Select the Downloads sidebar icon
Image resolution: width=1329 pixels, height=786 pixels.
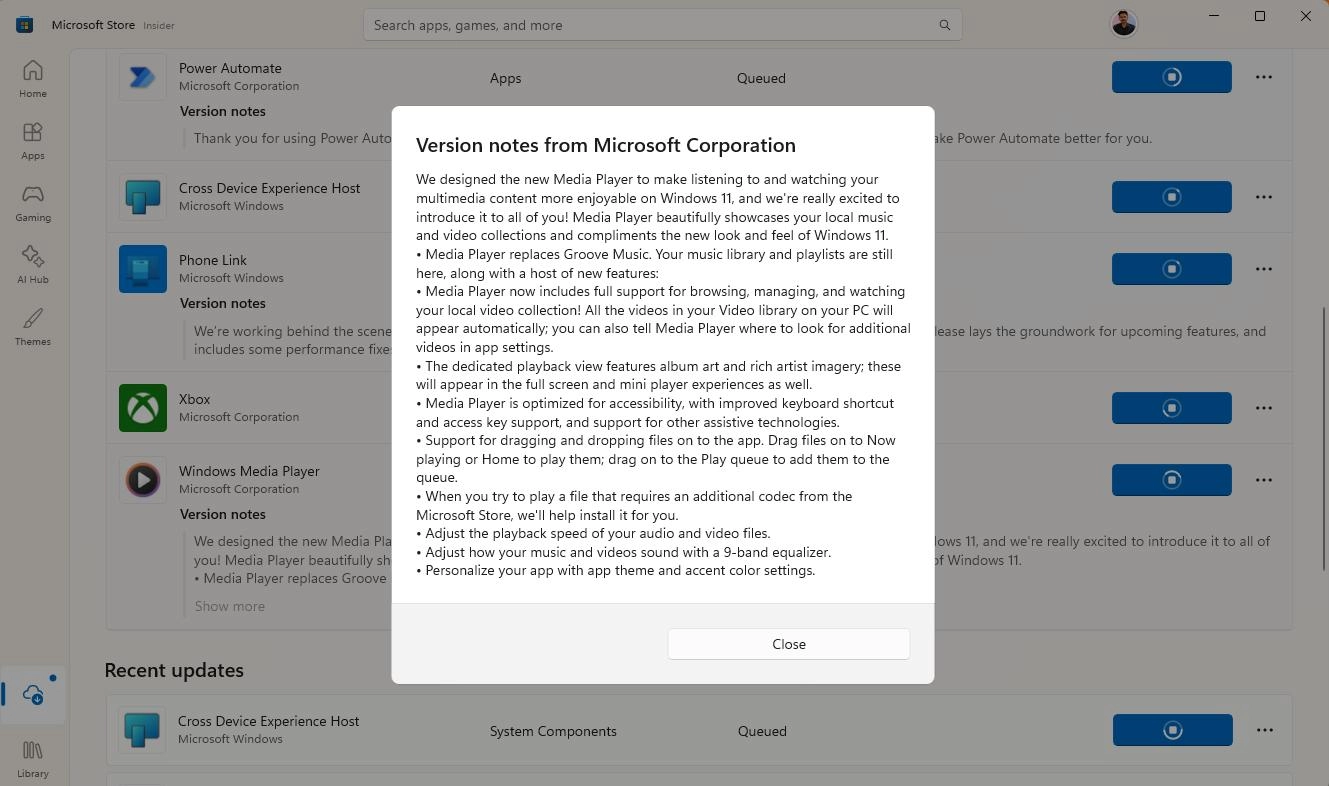pyautogui.click(x=33, y=694)
